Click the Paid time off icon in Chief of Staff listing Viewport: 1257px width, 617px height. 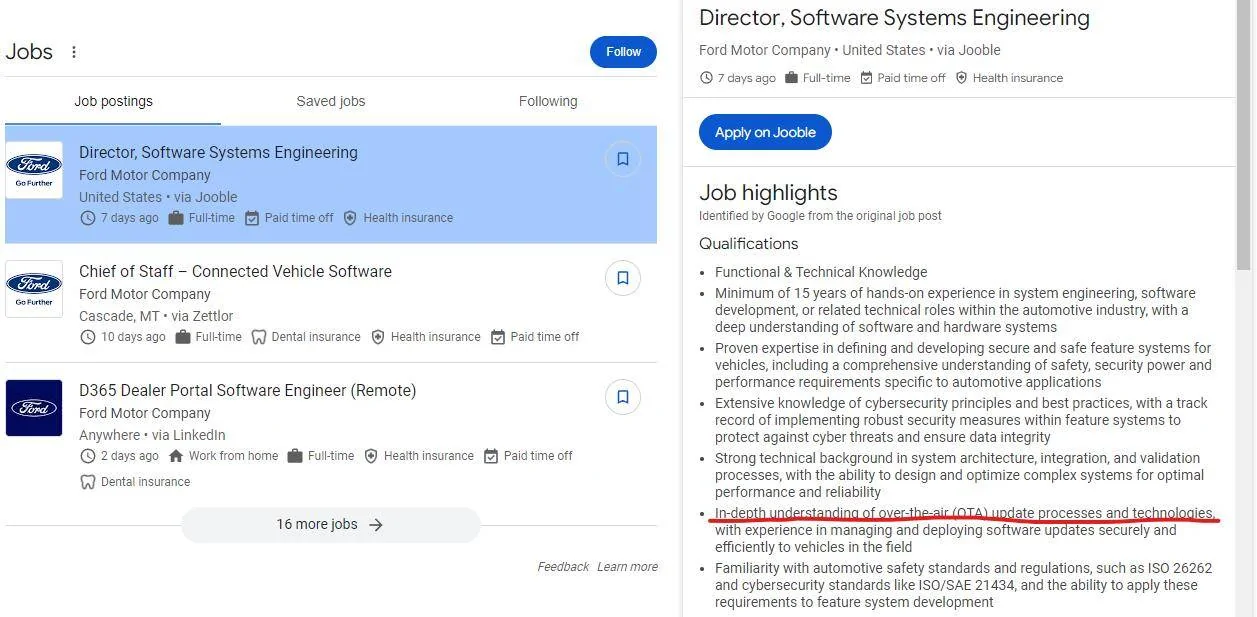pyautogui.click(x=498, y=337)
